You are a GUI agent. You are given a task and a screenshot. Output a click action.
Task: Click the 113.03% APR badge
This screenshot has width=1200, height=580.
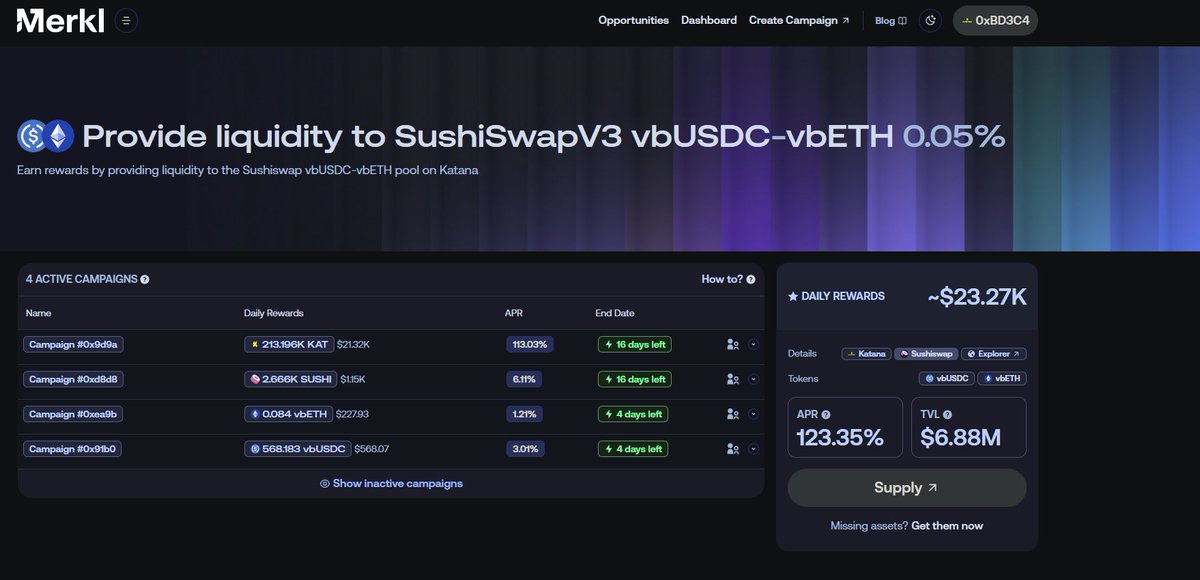pos(531,344)
